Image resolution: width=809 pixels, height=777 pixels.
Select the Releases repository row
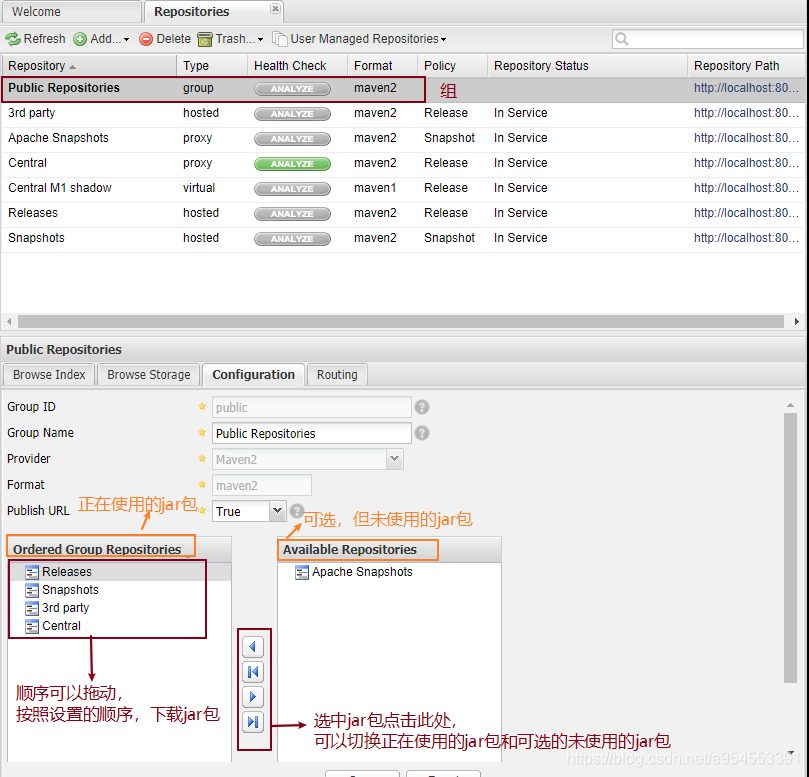pyautogui.click(x=402, y=214)
